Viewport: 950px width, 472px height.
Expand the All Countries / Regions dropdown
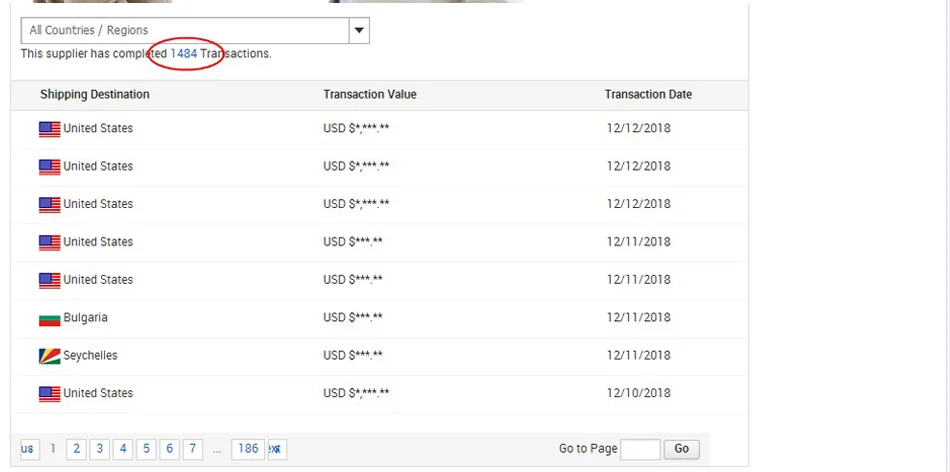click(359, 30)
